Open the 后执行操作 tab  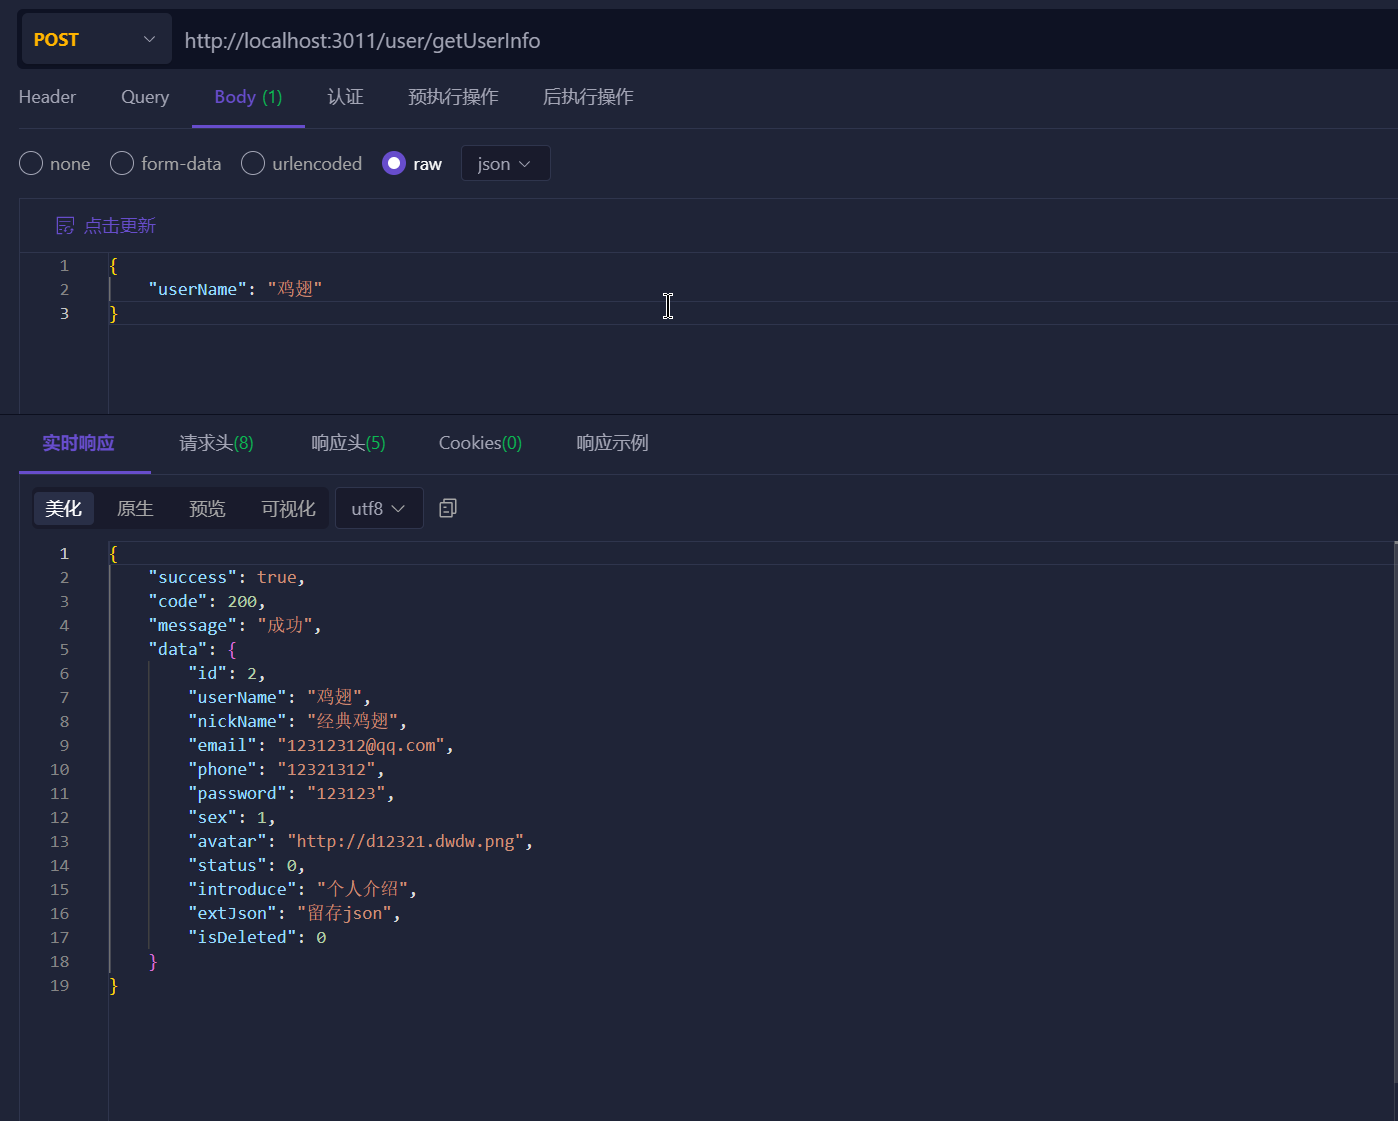coord(588,97)
